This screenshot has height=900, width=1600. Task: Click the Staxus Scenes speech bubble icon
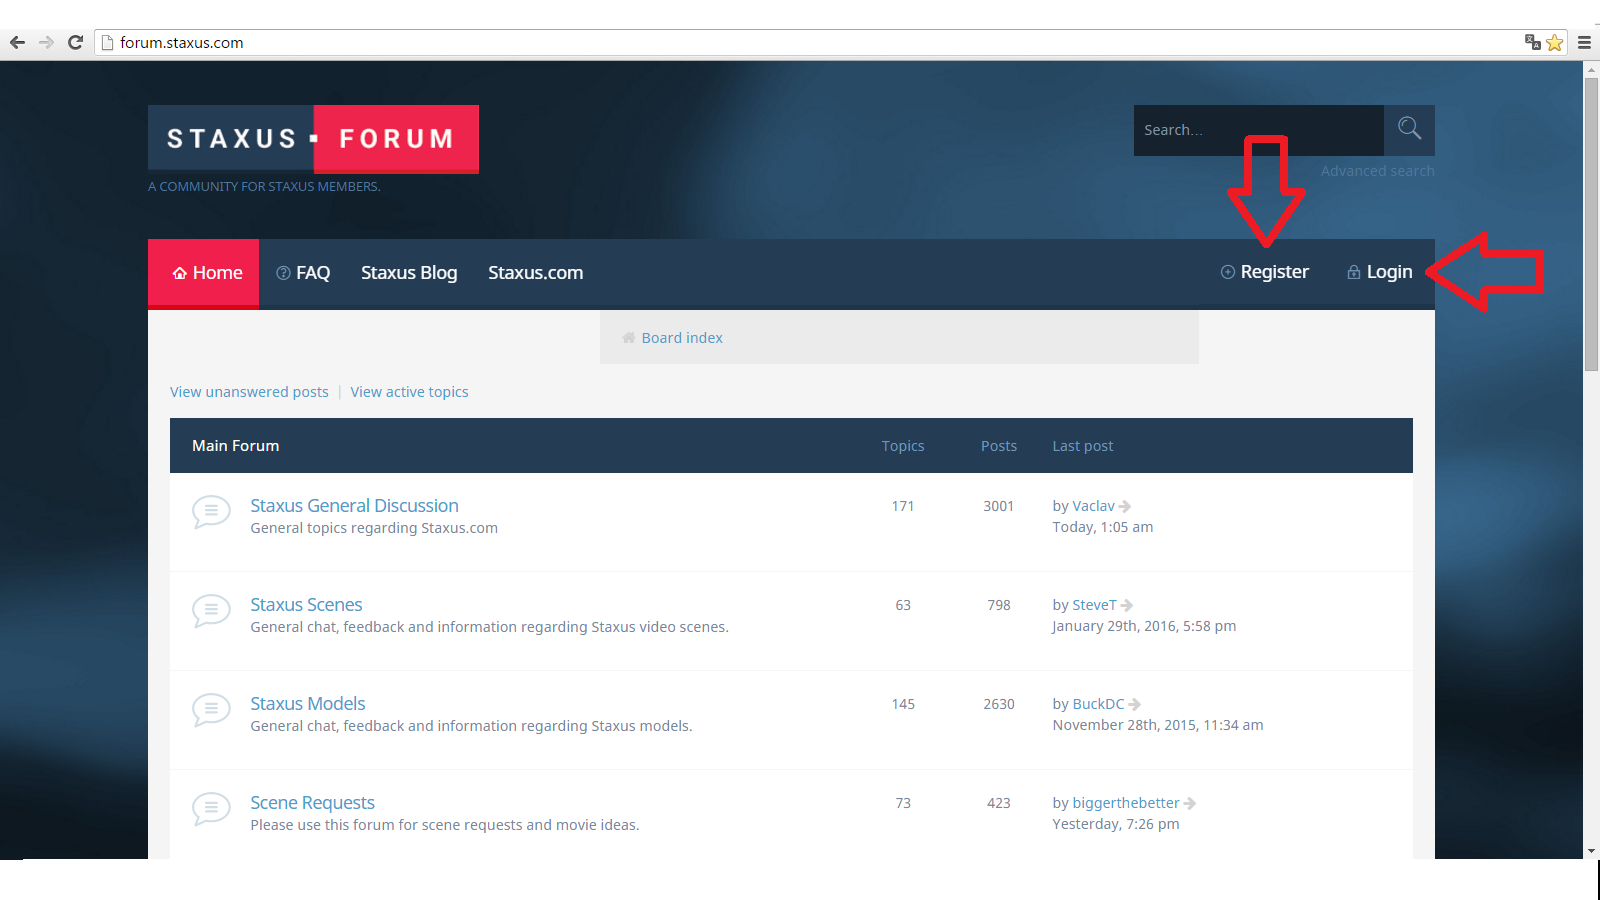click(211, 611)
